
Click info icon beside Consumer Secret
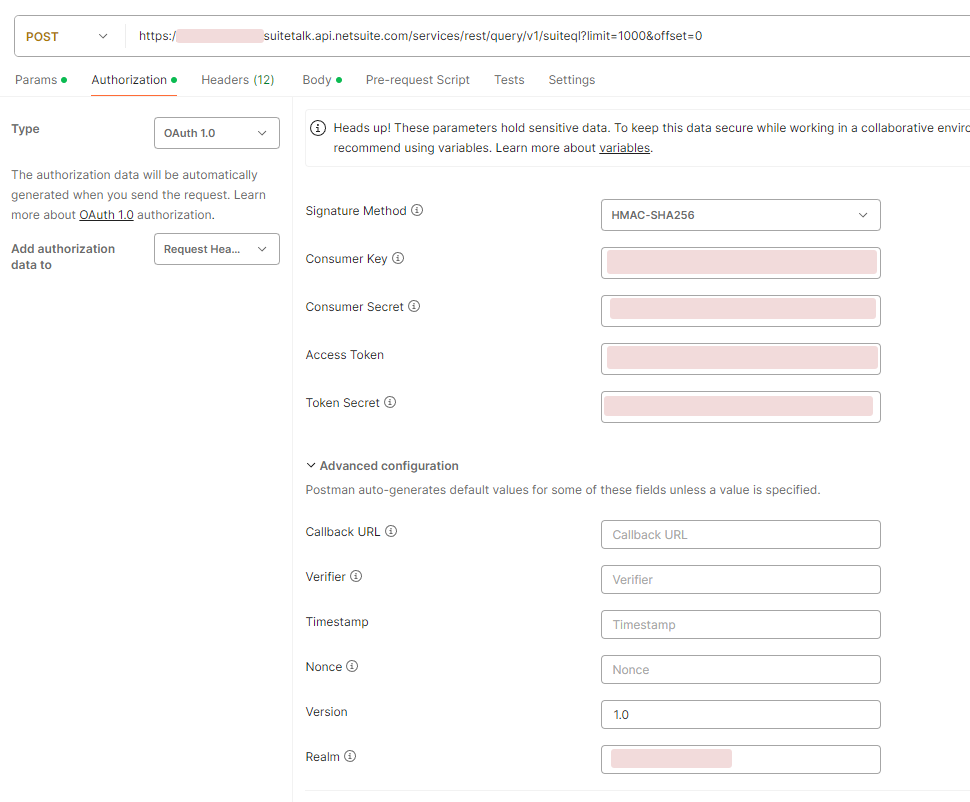click(414, 307)
